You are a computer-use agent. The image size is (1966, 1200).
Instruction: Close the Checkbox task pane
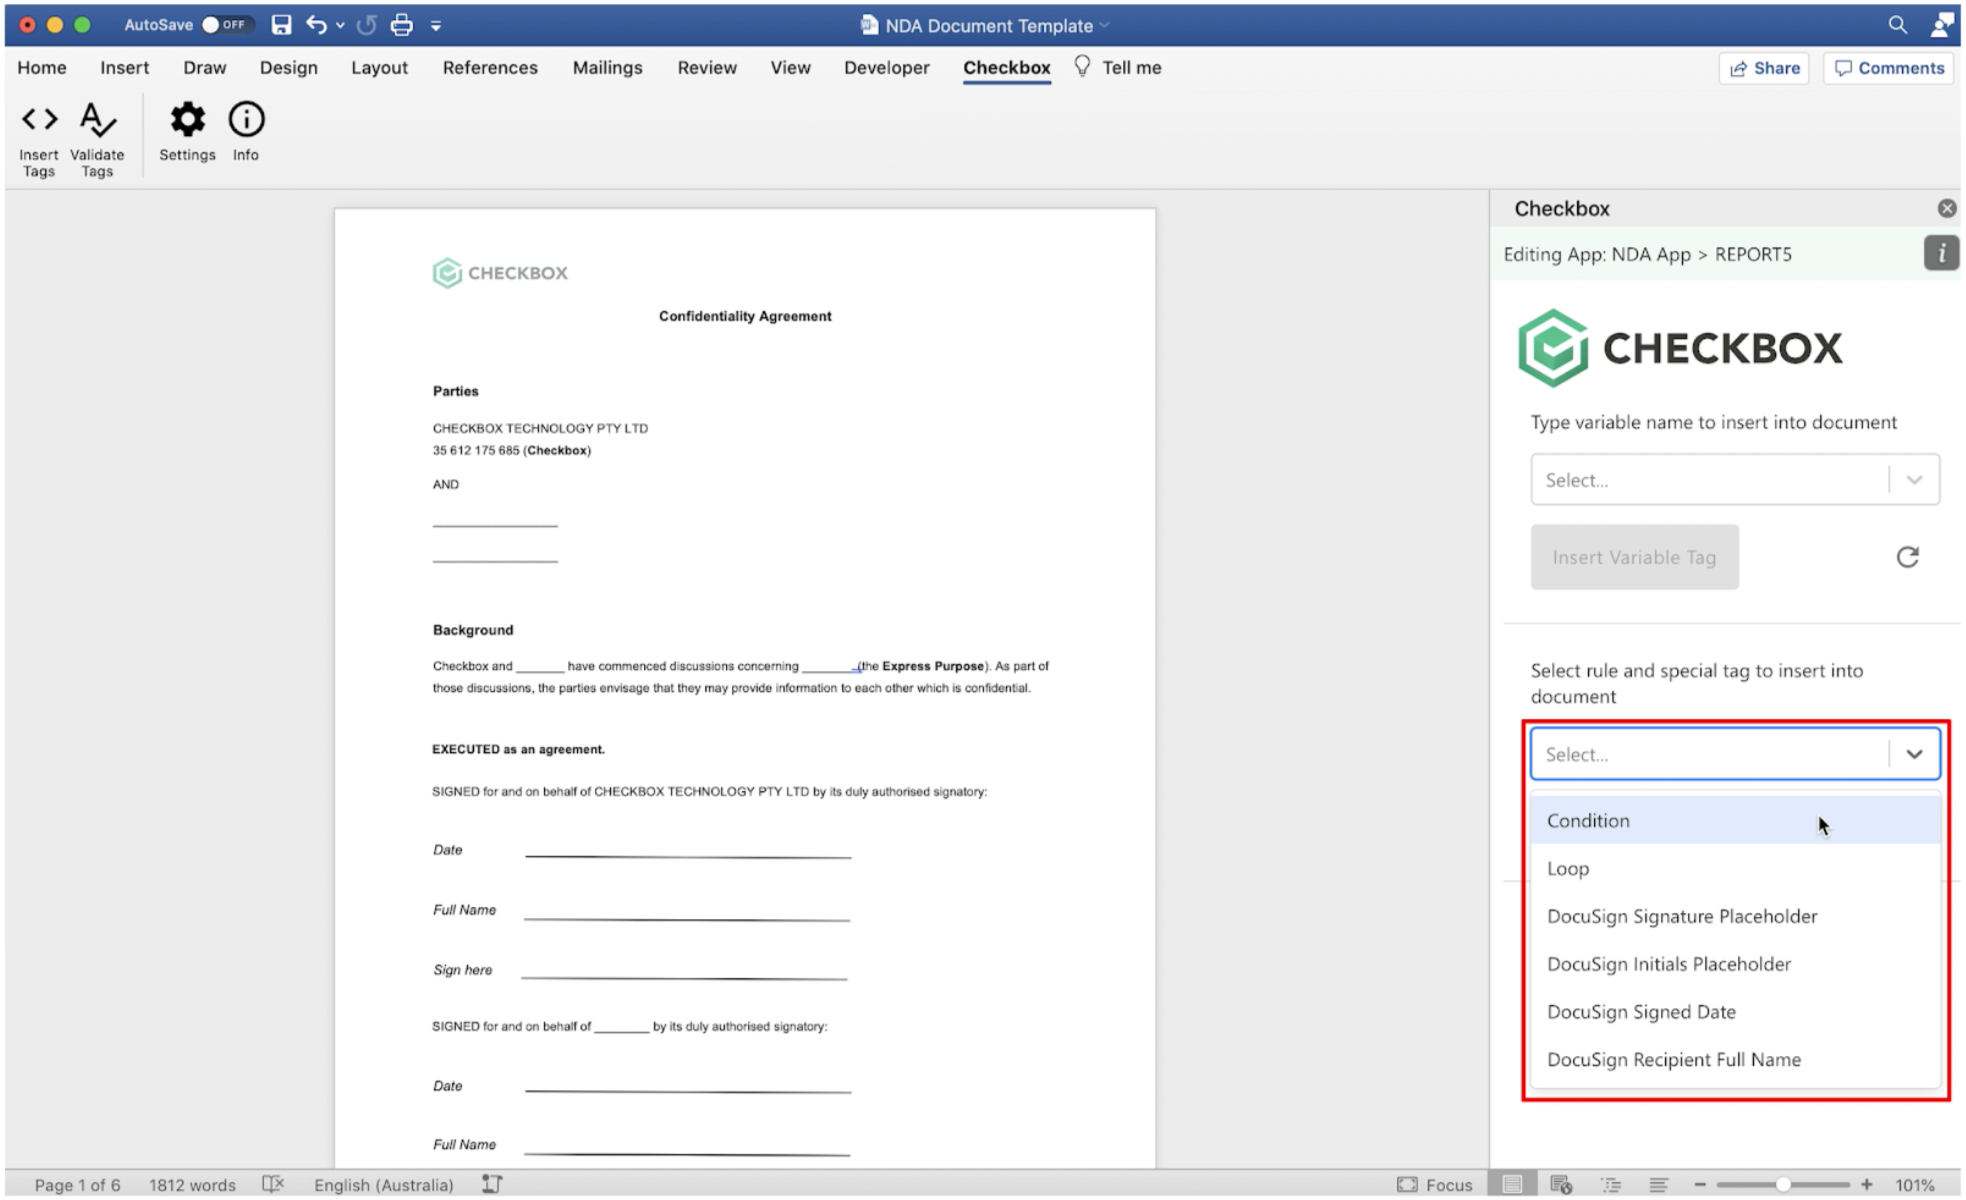(x=1946, y=208)
